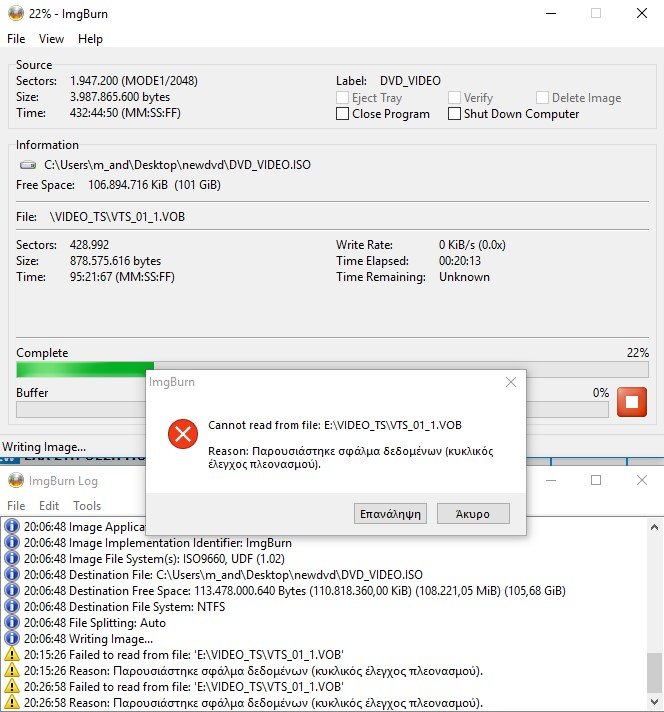Click the Time Remaining value Unknown
The image size is (664, 712).
pos(464,277)
